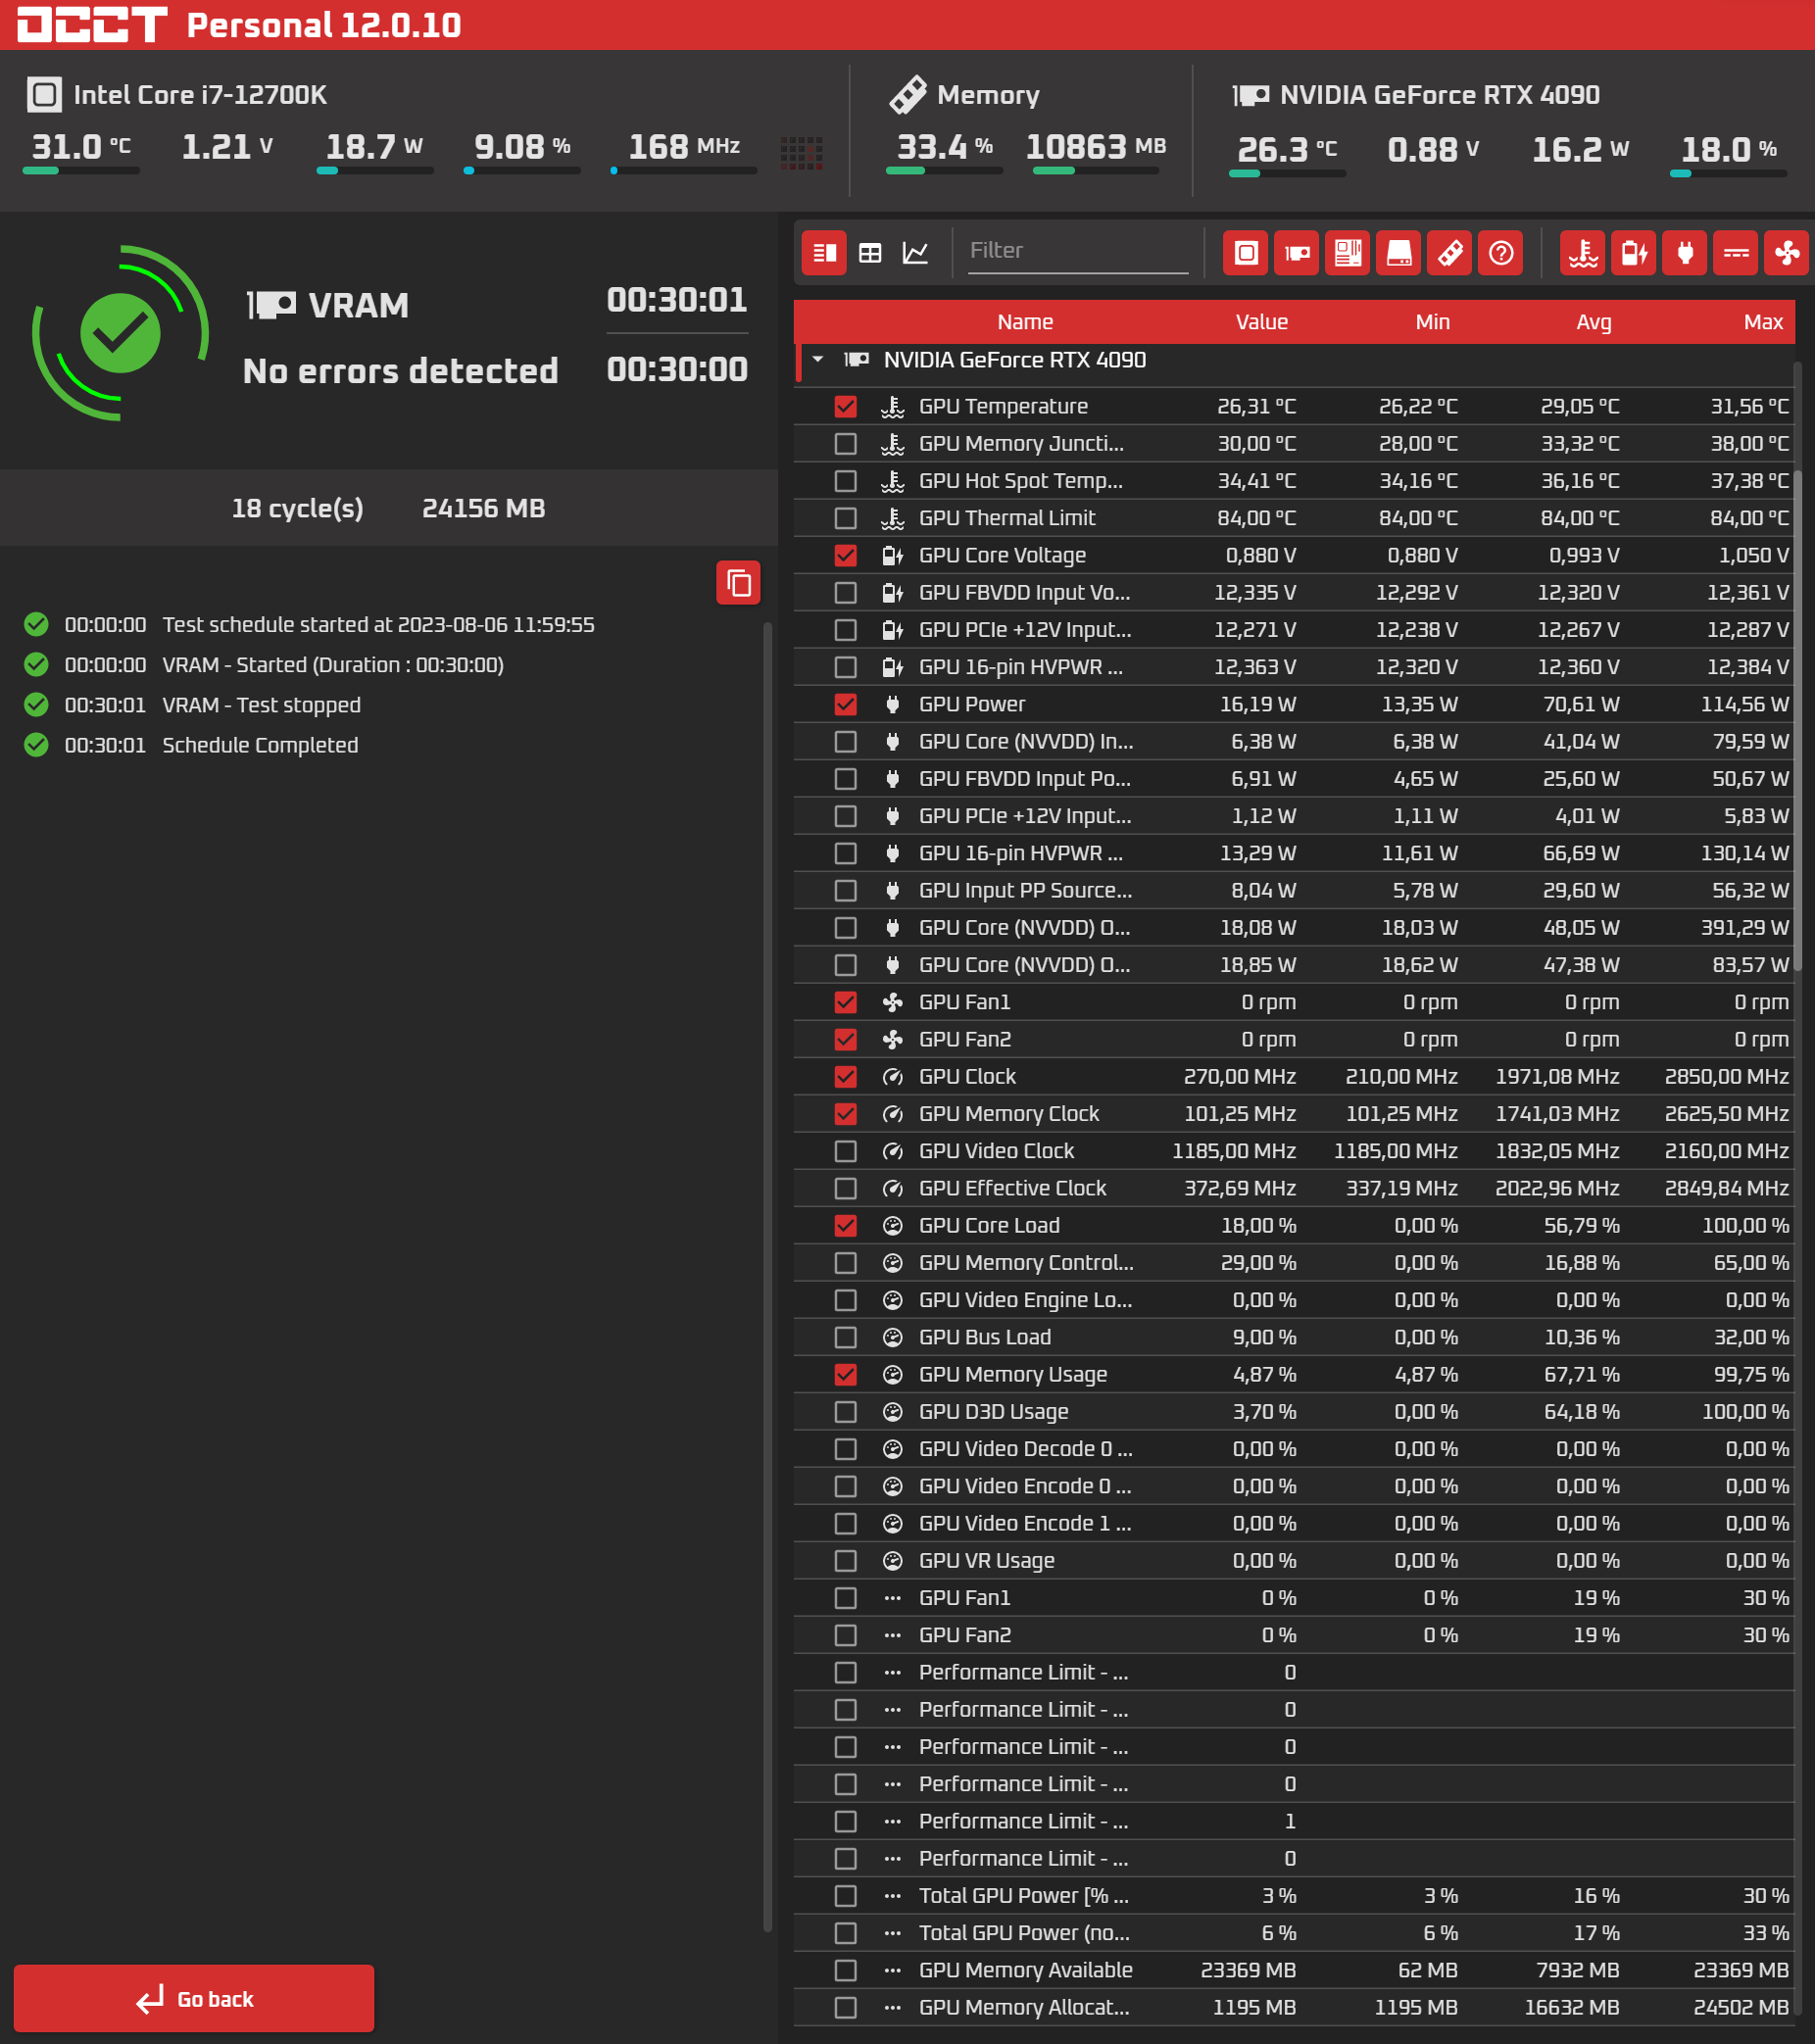Uncheck the GPU Core Load checkbox

[846, 1226]
